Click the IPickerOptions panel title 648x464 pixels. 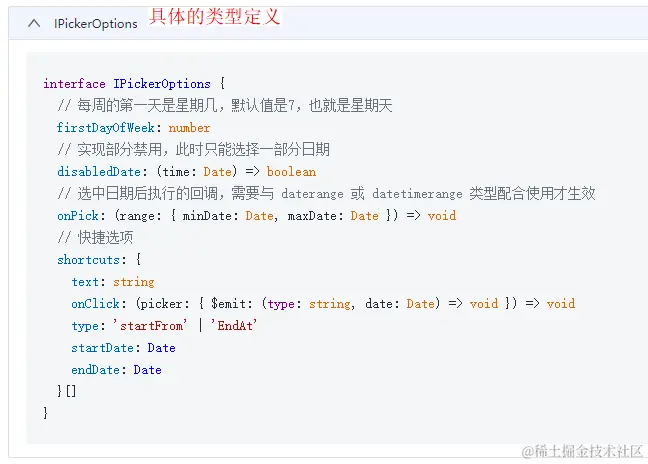(95, 24)
